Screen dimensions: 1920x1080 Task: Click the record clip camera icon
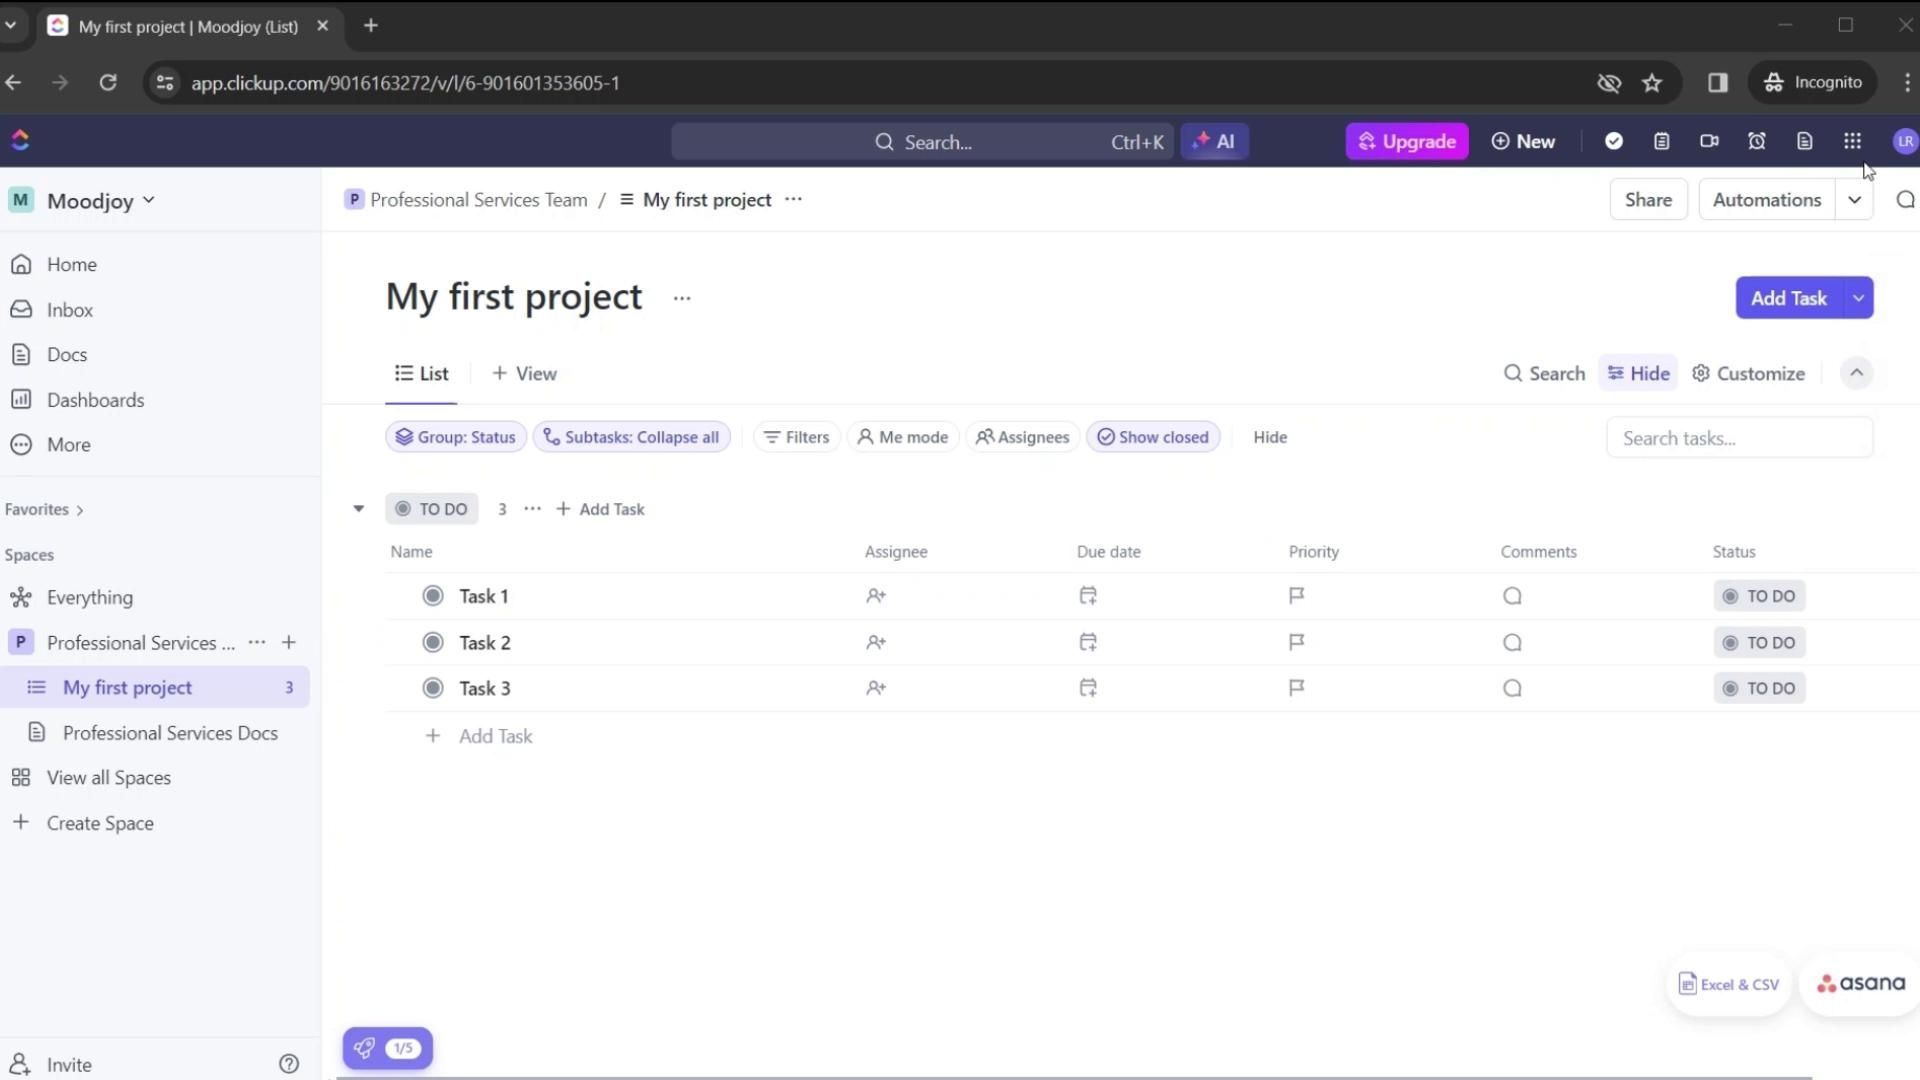tap(1709, 142)
